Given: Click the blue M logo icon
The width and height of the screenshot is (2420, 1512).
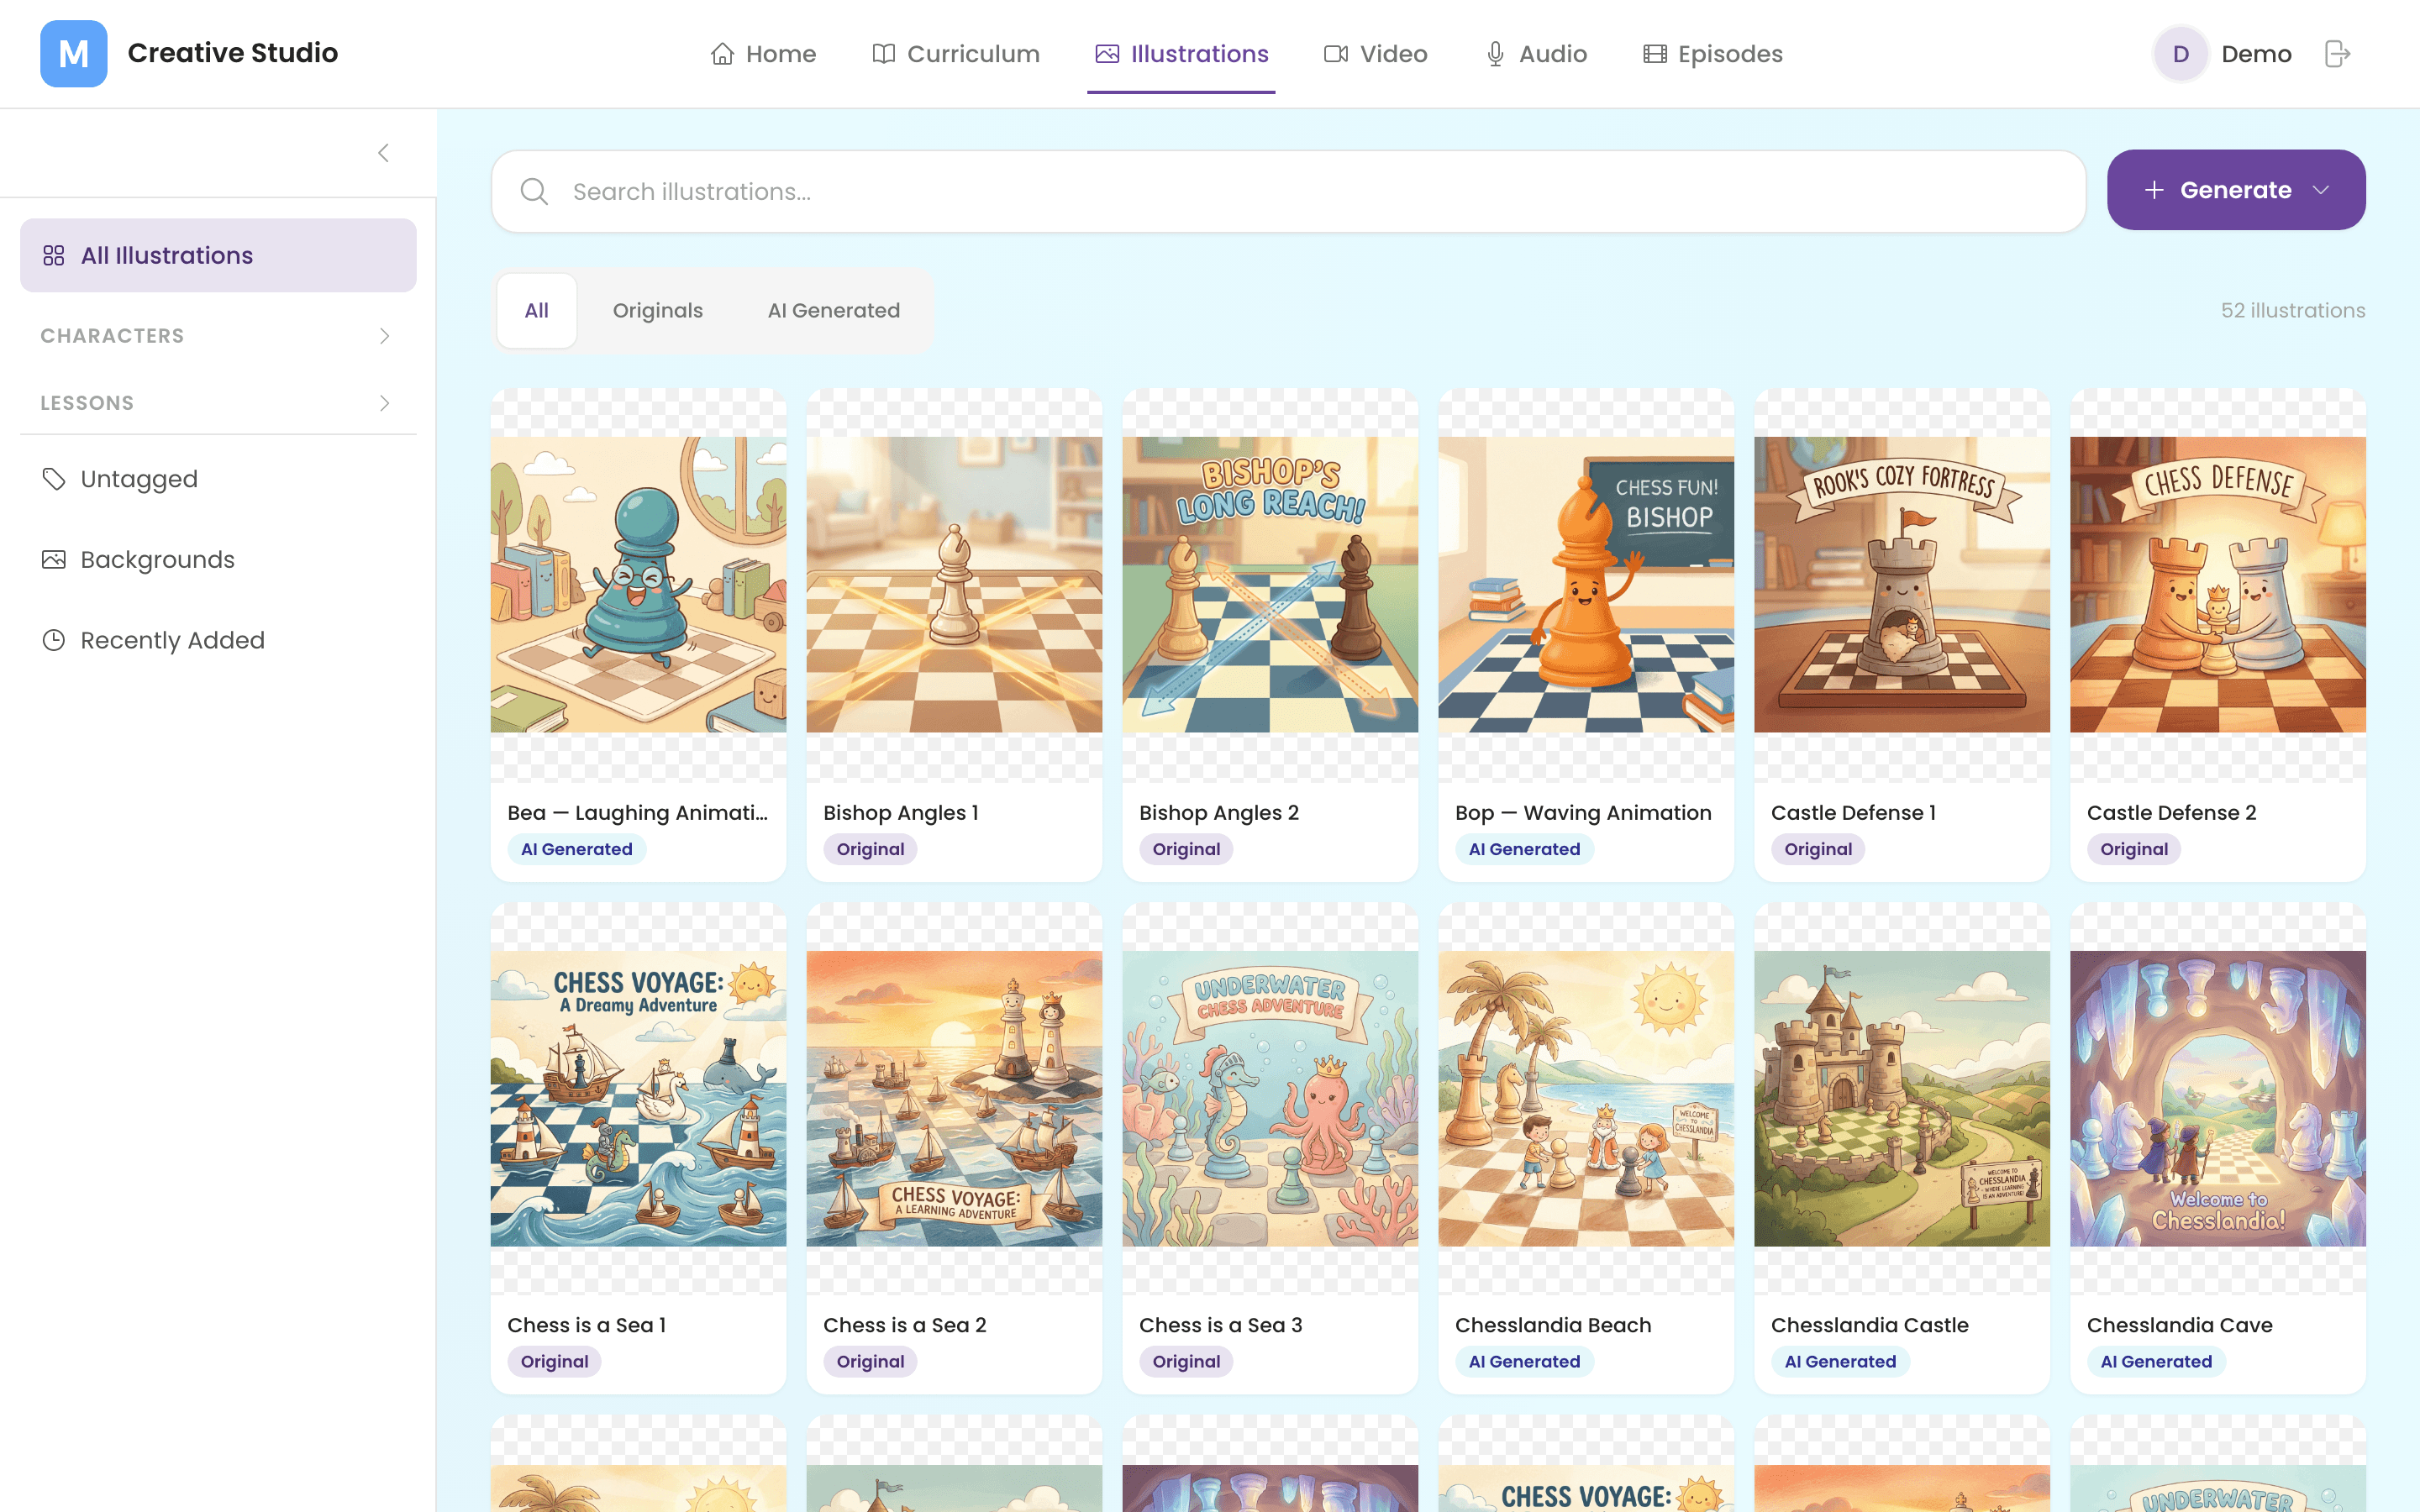Looking at the screenshot, I should point(73,54).
